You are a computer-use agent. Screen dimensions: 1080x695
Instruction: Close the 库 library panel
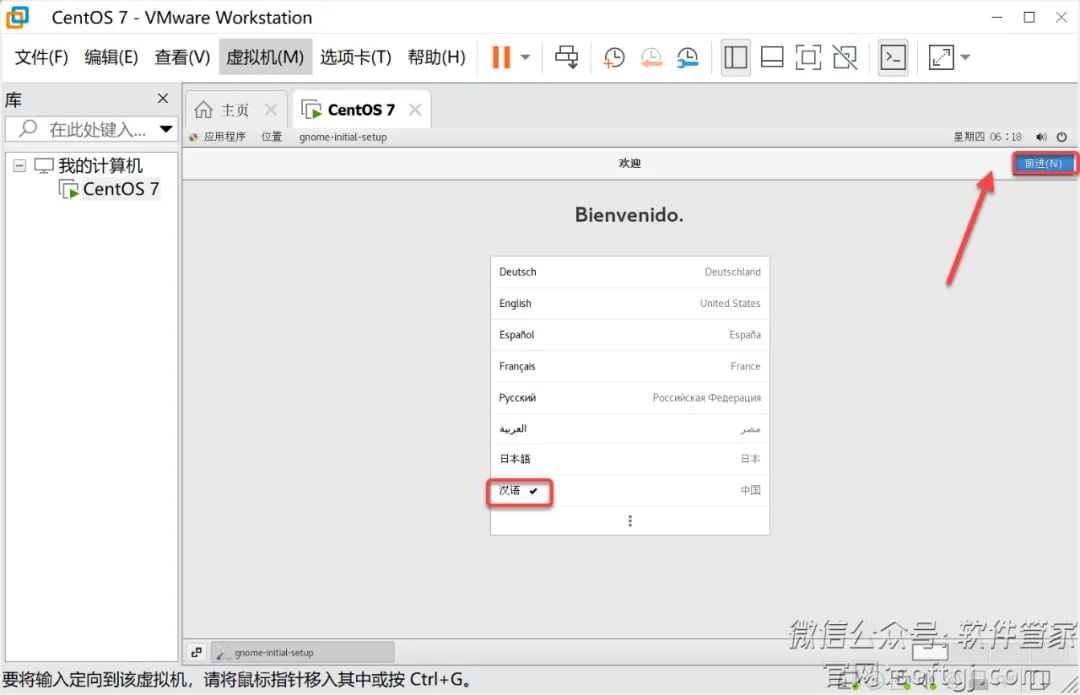point(163,98)
